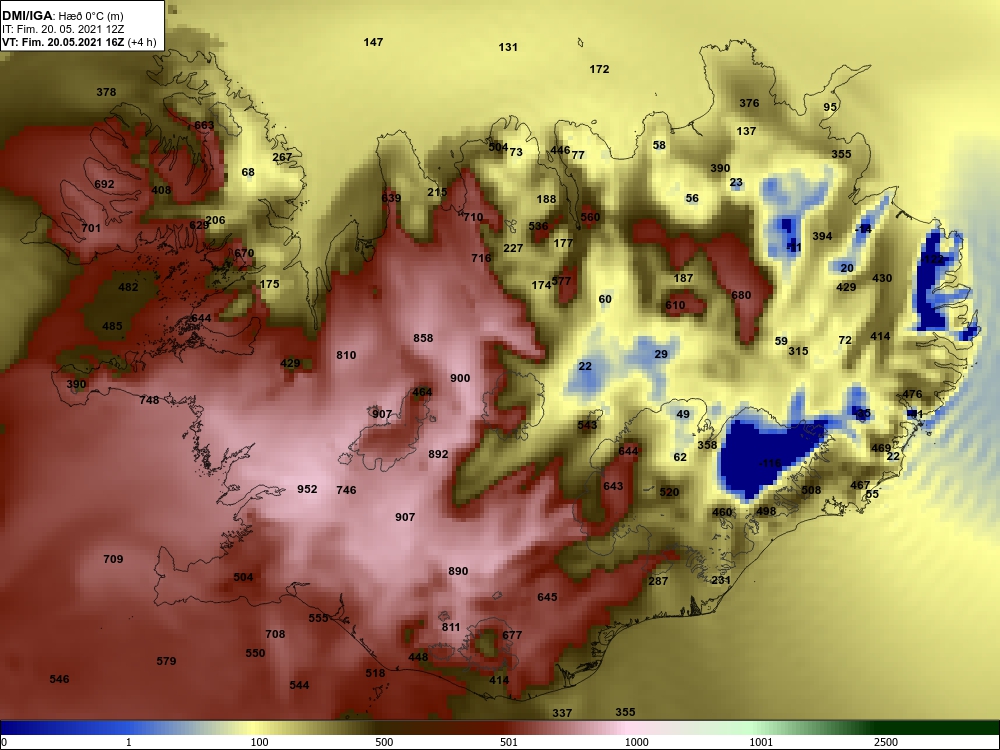Click the 1000 label on the color scale
This screenshot has width=1000, height=750.
pos(636,742)
